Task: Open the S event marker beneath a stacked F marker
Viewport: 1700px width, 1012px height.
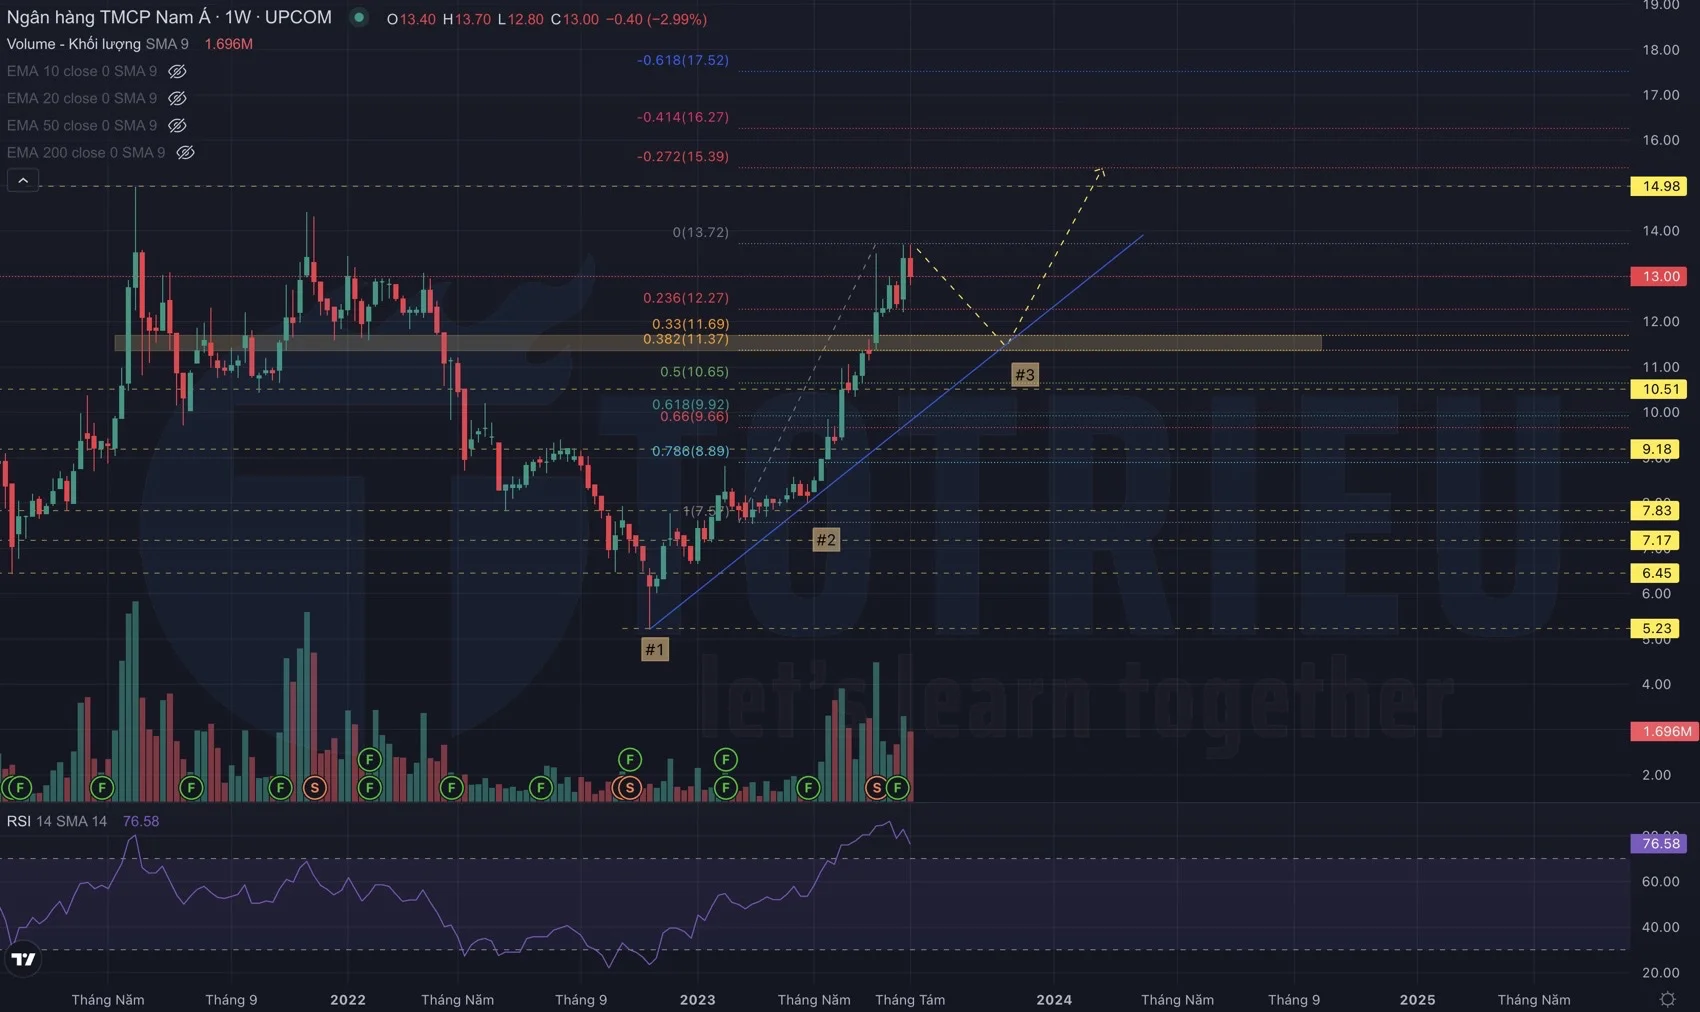Action: (629, 788)
